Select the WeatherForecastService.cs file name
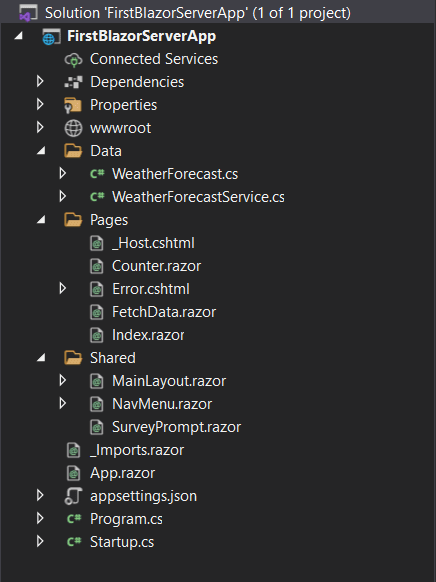436x582 pixels. (199, 197)
